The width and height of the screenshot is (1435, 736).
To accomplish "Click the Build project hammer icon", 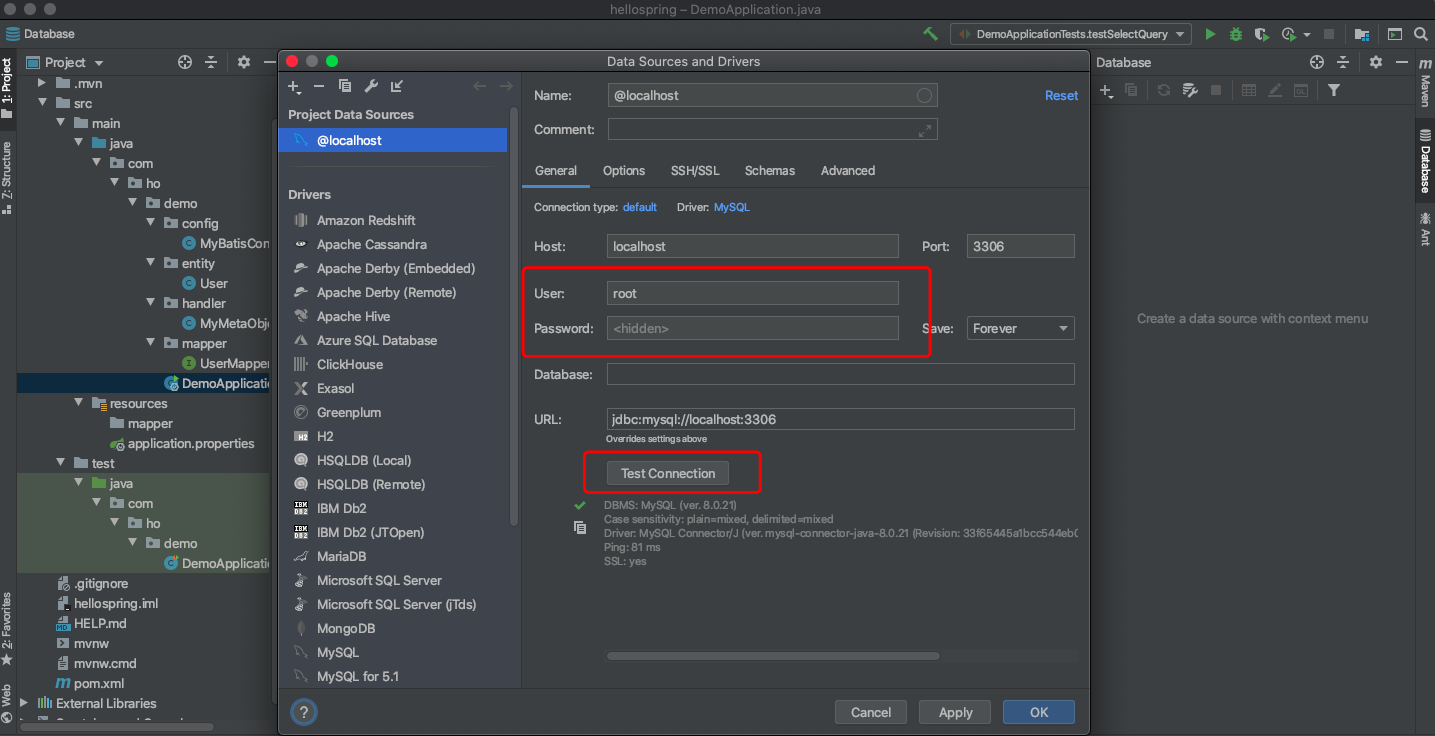I will point(930,34).
